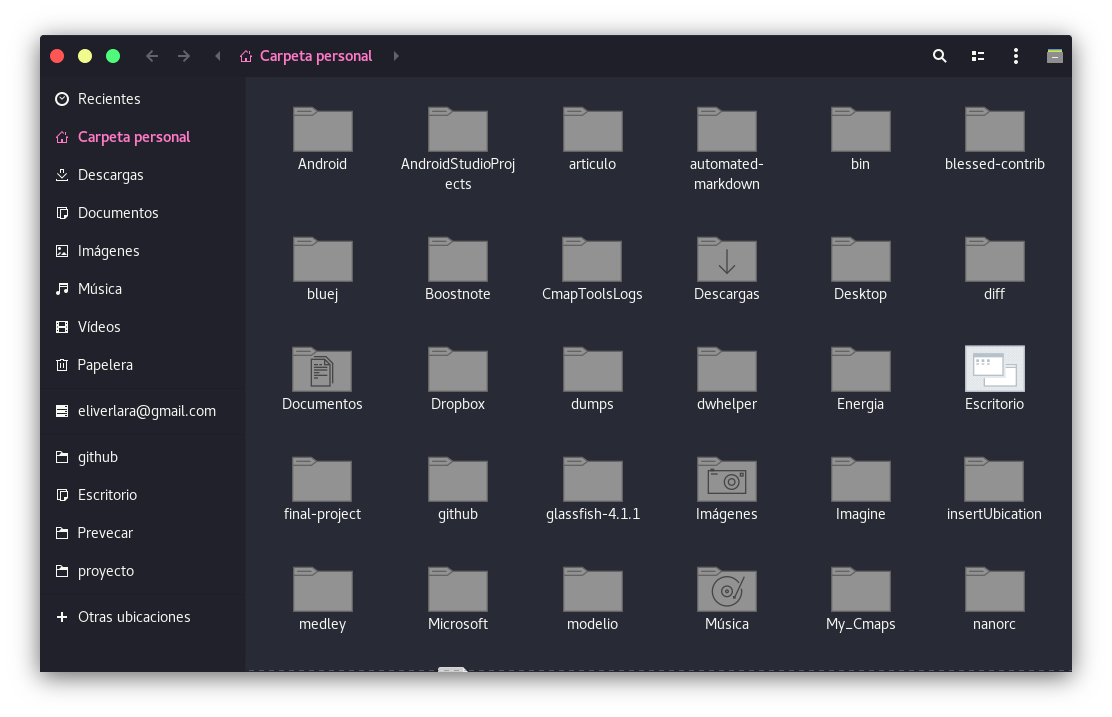Screen dimensions: 1112x717
Task: Select the Música folder icon in grid
Action: (726, 589)
